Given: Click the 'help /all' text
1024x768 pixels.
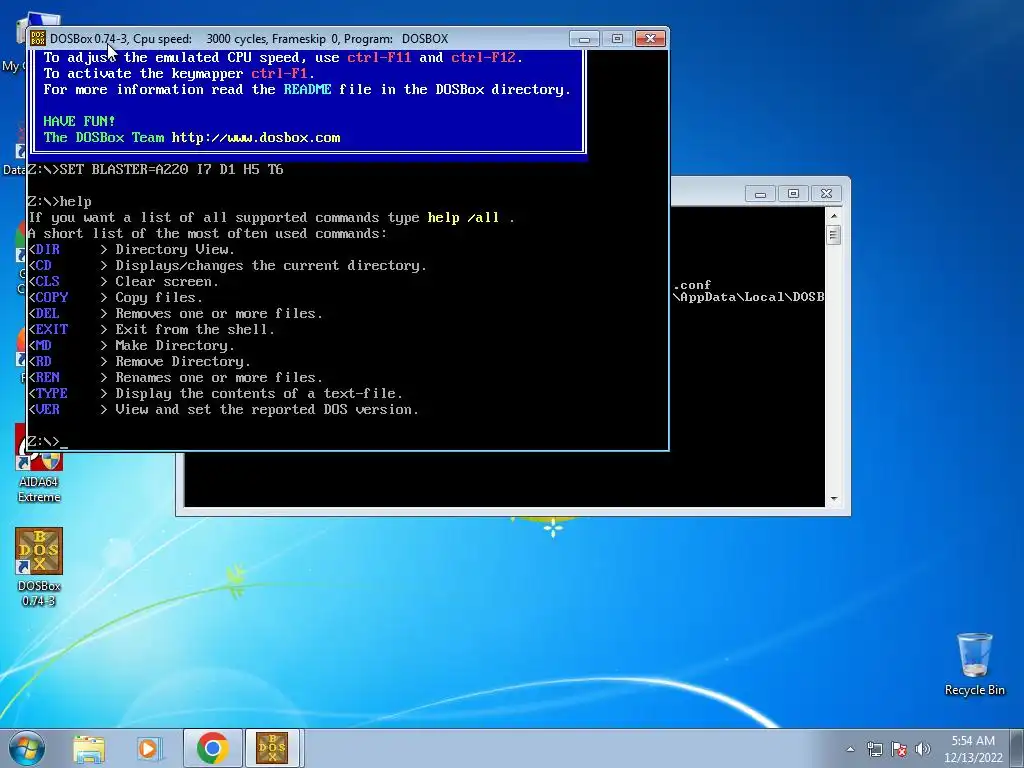Looking at the screenshot, I should click(463, 217).
